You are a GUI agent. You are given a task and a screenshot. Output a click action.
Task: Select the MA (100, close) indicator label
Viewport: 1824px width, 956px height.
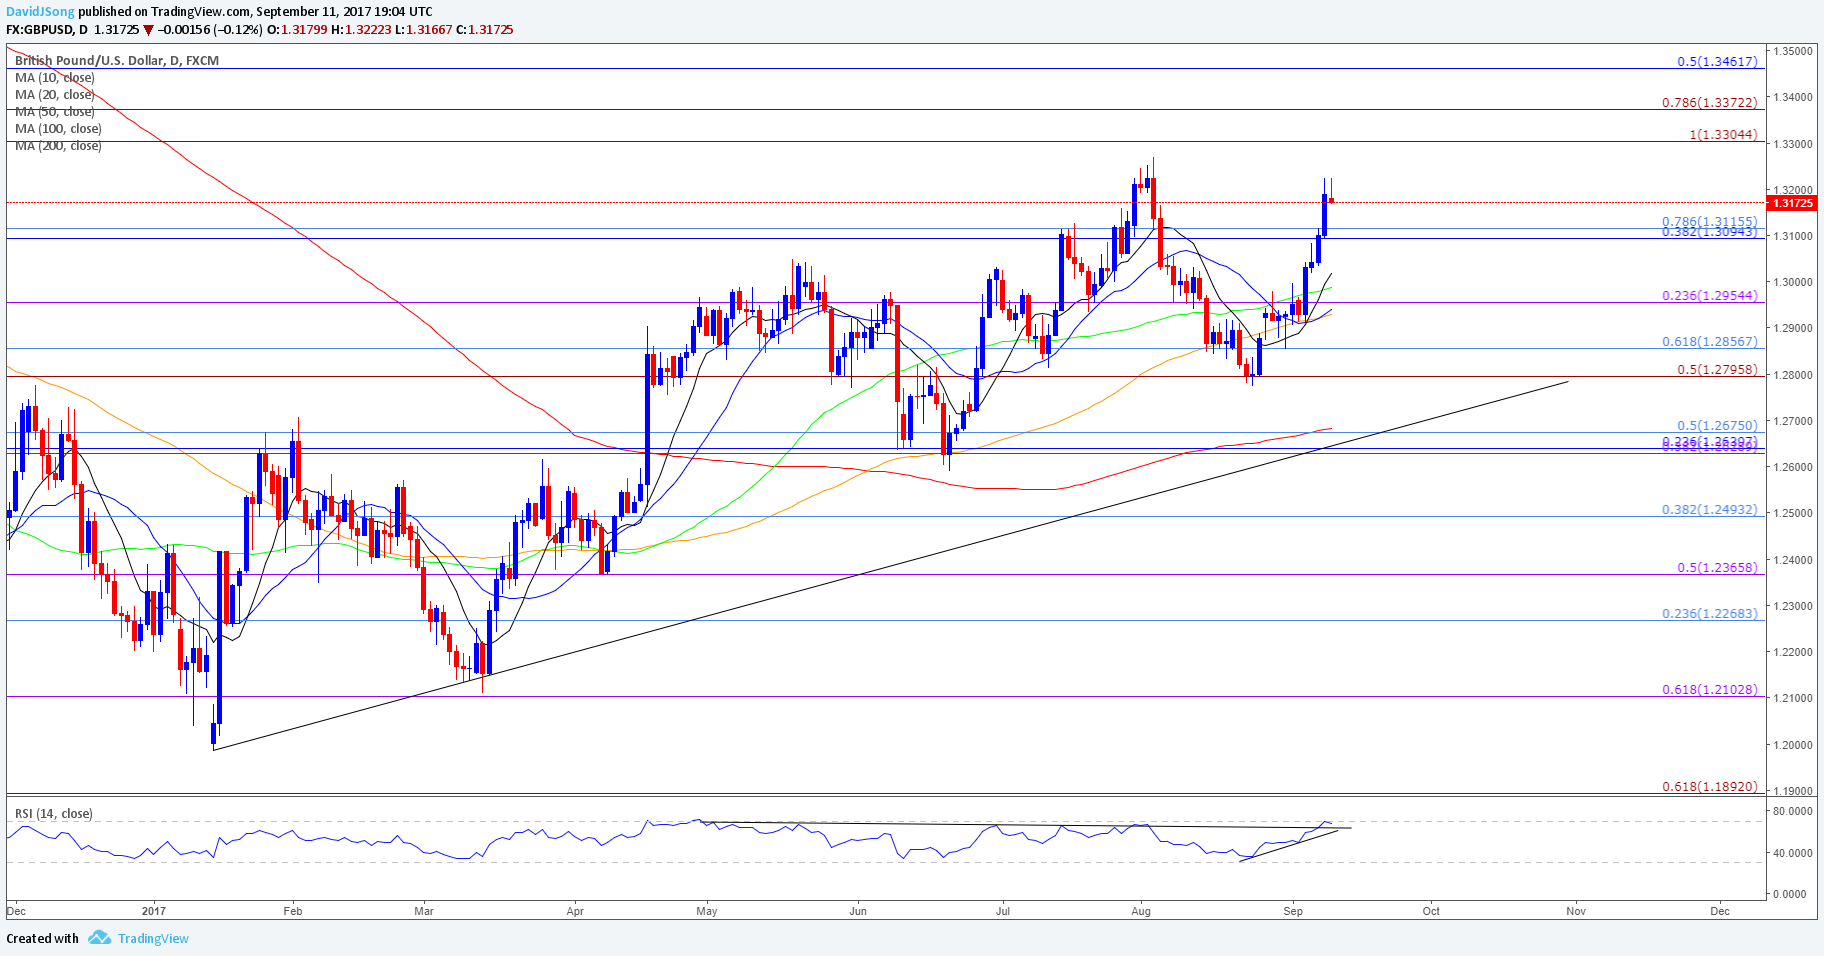(x=58, y=129)
